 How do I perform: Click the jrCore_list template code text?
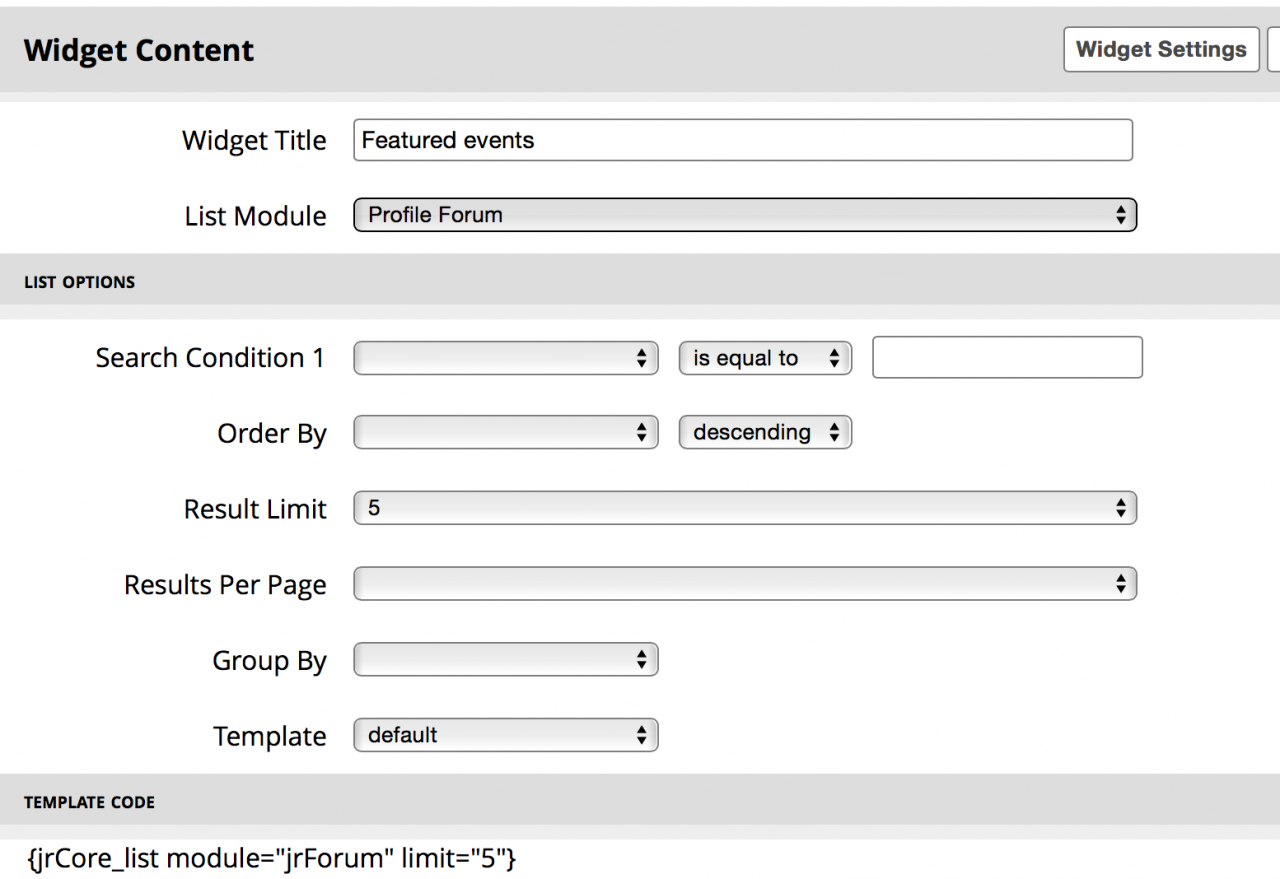coord(272,857)
